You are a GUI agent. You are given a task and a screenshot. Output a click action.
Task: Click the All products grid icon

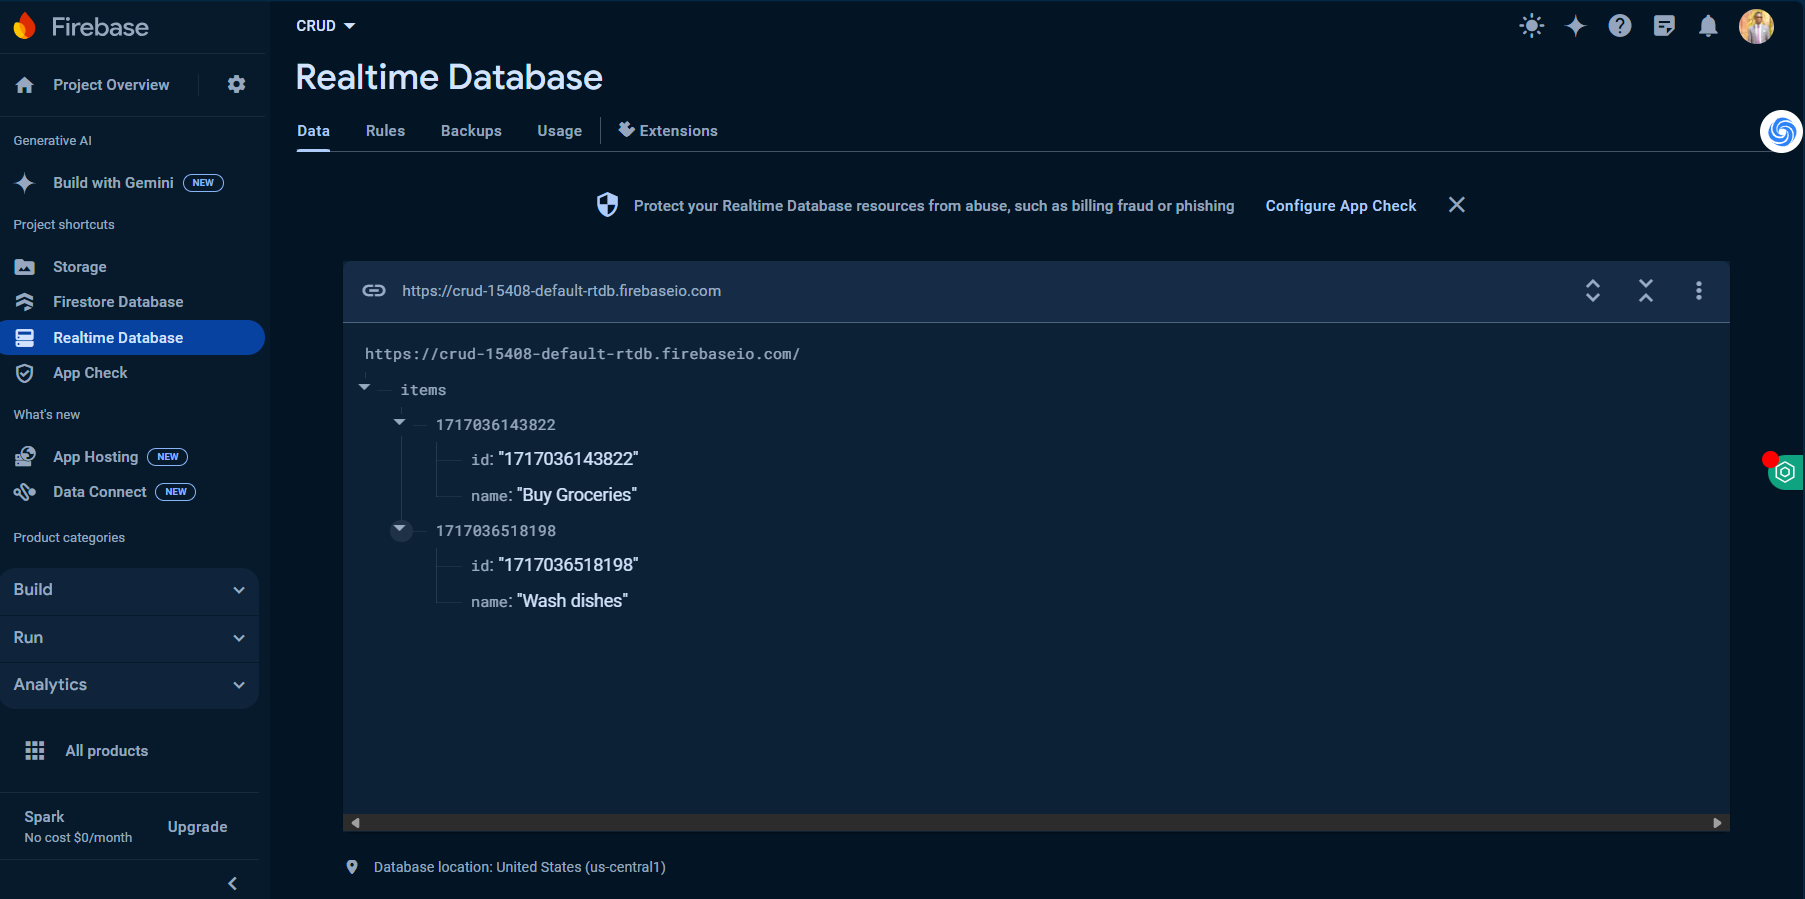35,751
